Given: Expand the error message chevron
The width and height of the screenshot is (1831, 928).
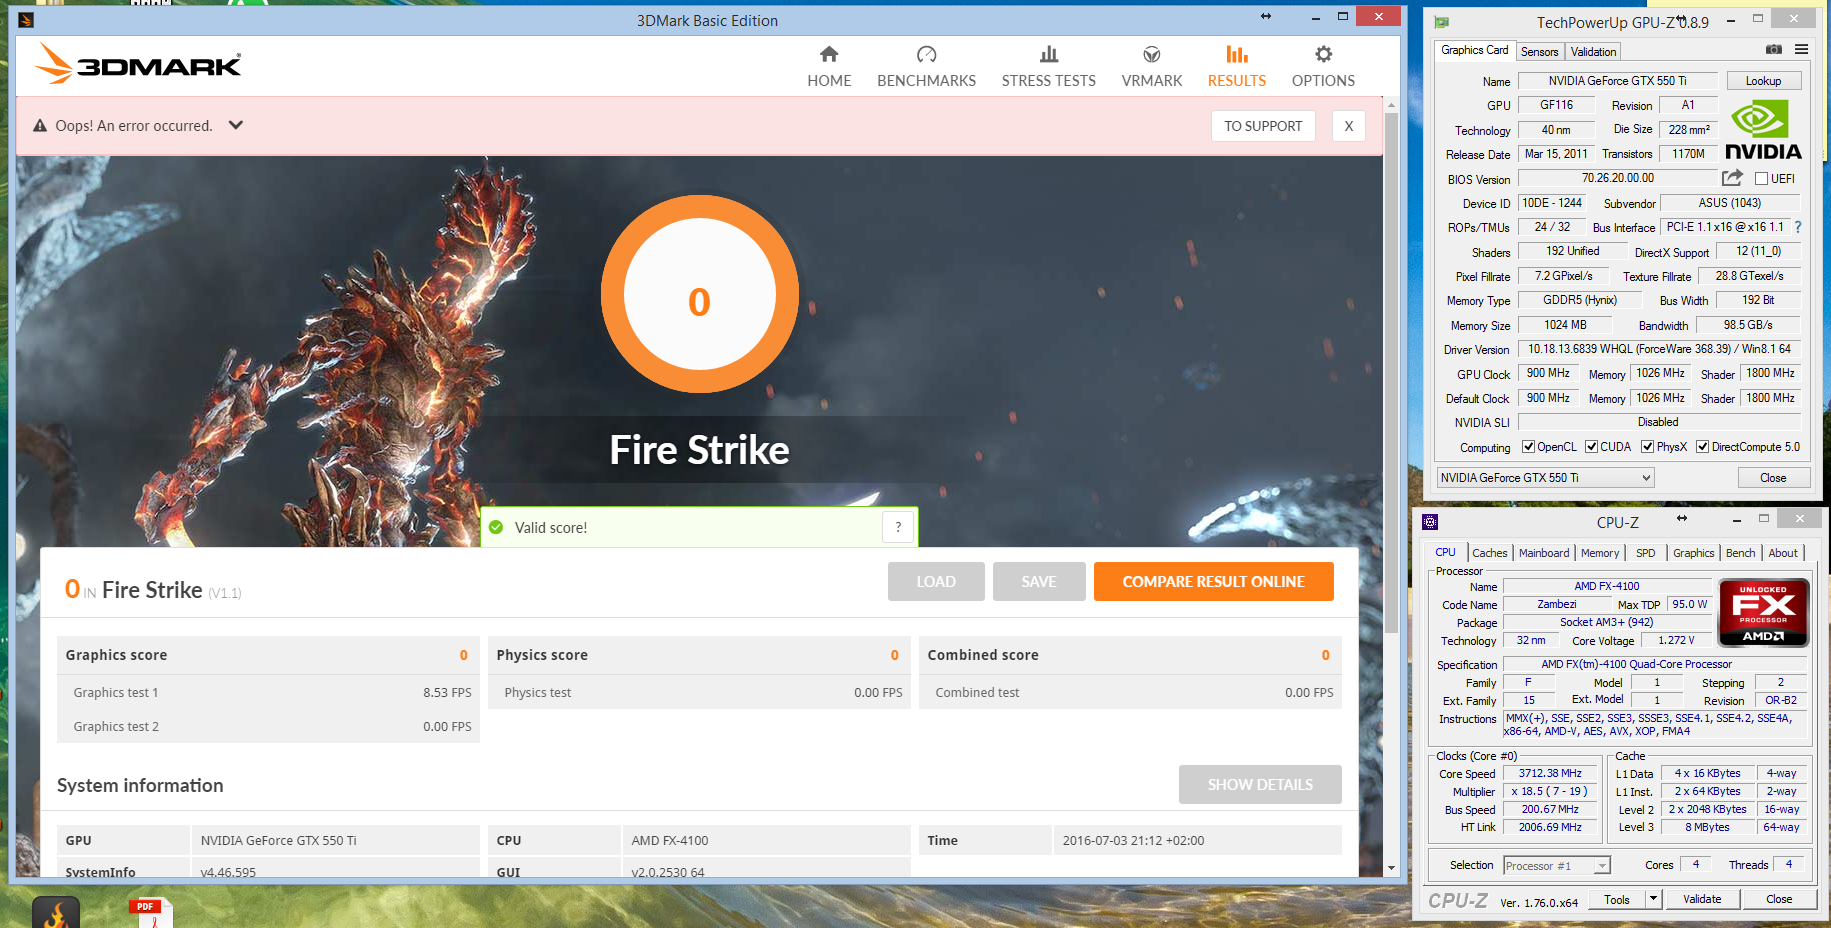Looking at the screenshot, I should click(x=236, y=125).
